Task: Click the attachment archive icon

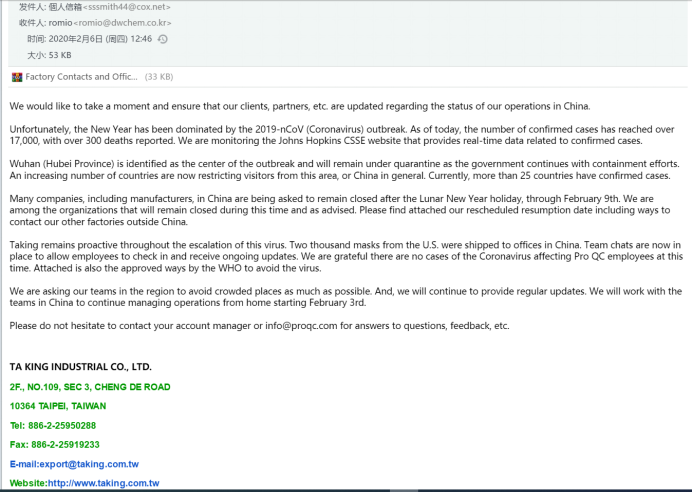Action: point(17,77)
